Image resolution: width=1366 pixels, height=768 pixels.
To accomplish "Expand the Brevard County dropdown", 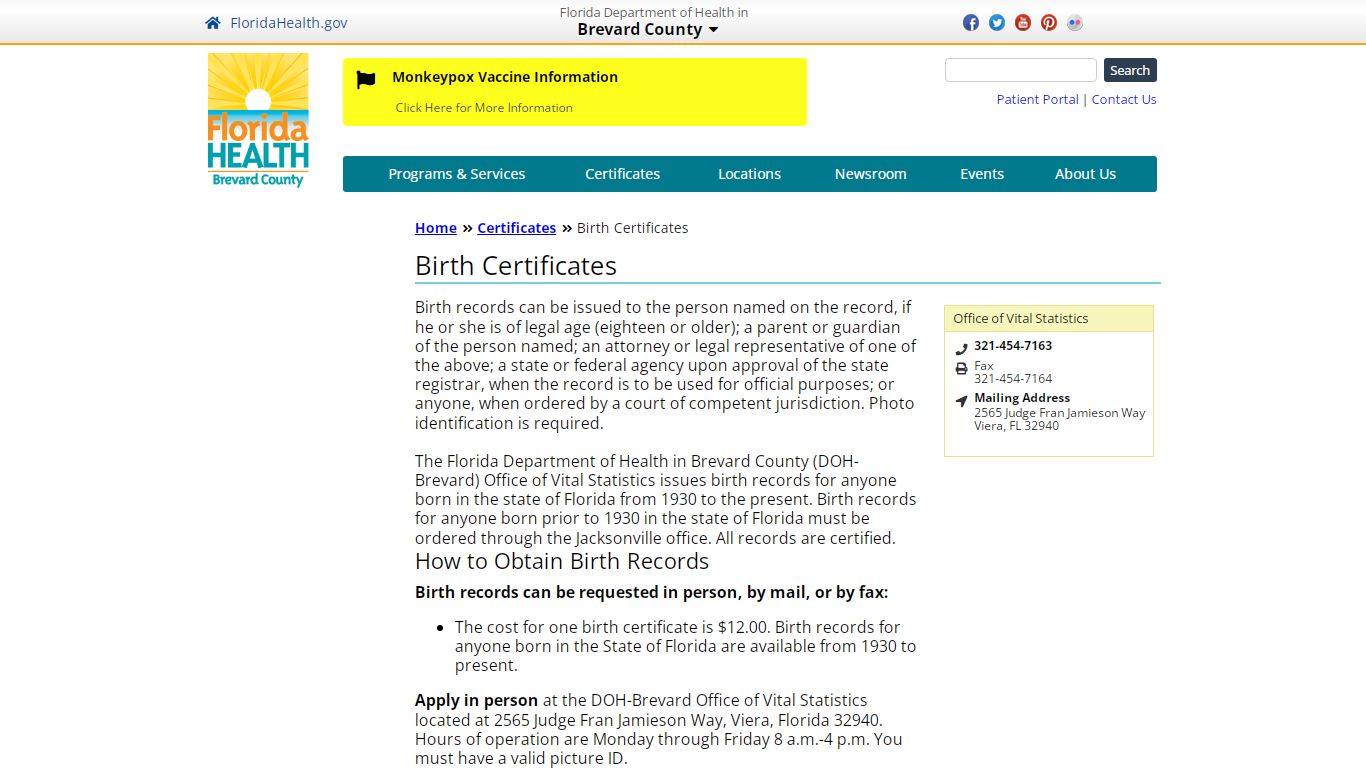I will (x=648, y=29).
